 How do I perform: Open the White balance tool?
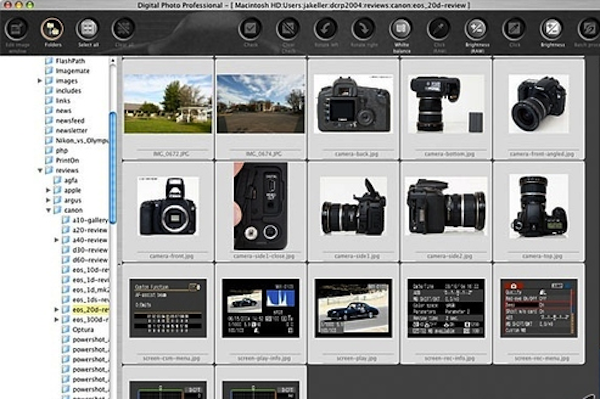401,29
